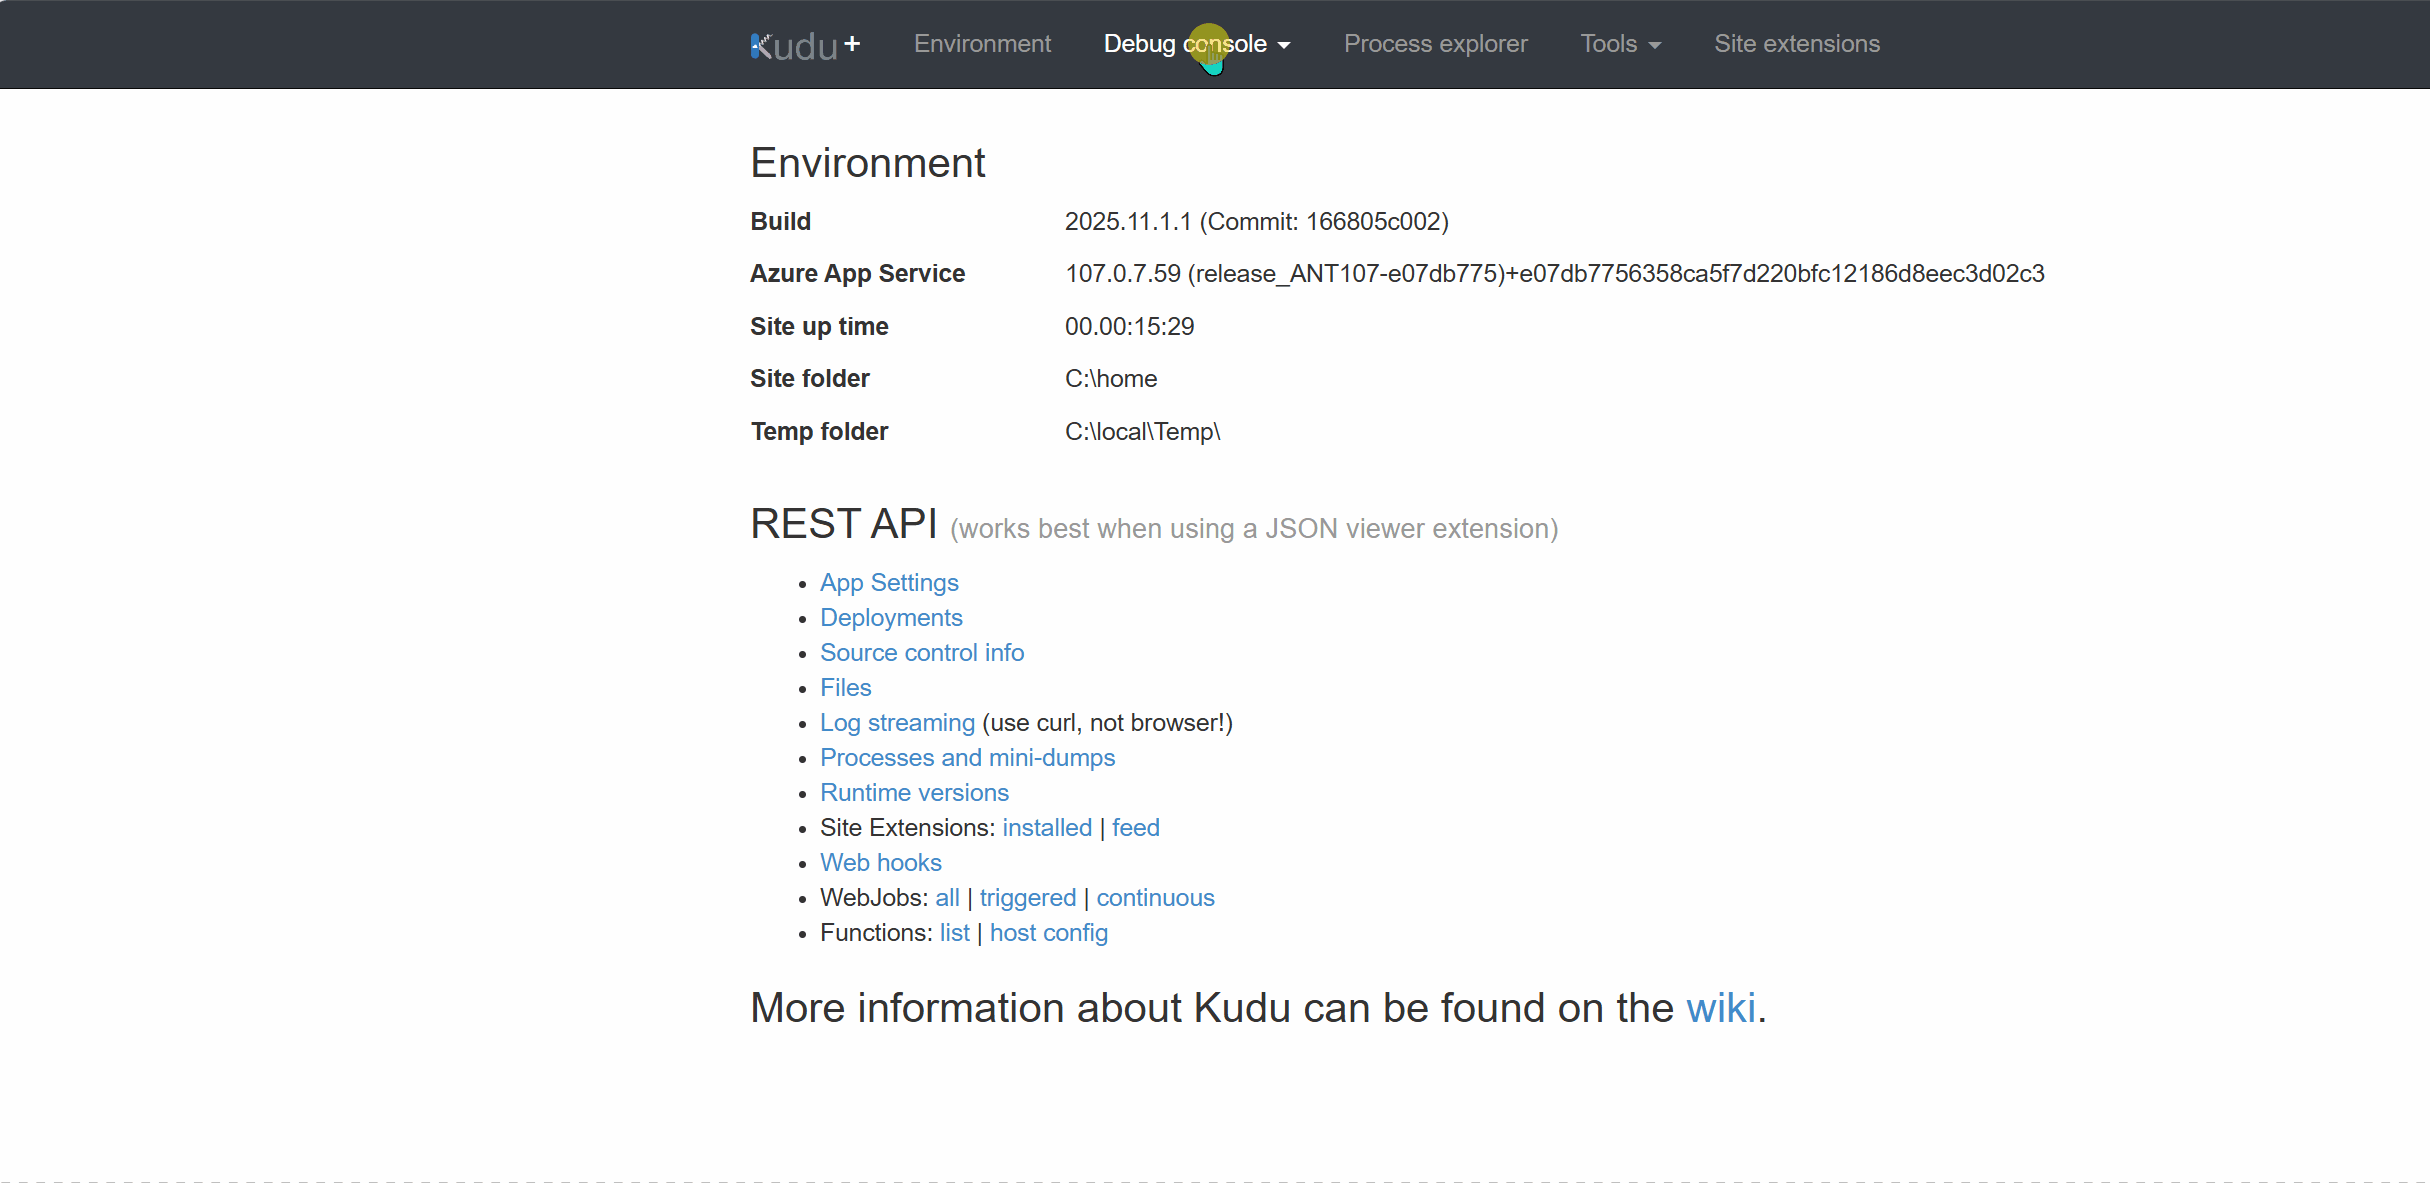Screen dimensions: 2430x1183
Task: Follow the Deployments API link
Action: (x=890, y=618)
